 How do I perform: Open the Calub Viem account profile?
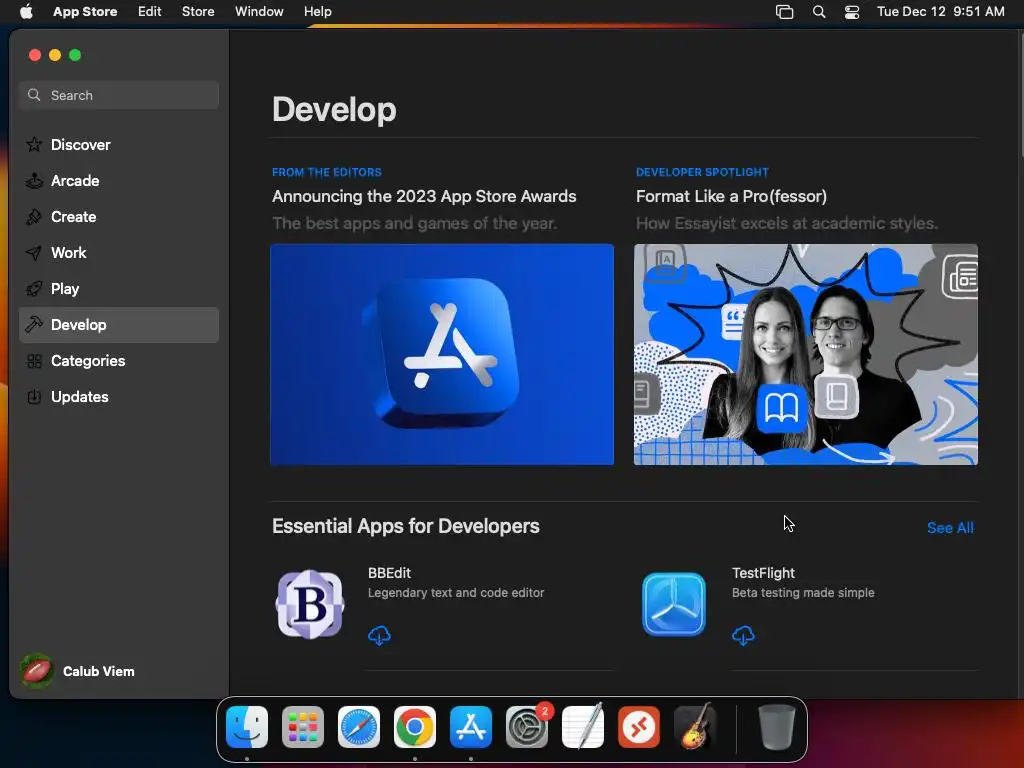78,671
